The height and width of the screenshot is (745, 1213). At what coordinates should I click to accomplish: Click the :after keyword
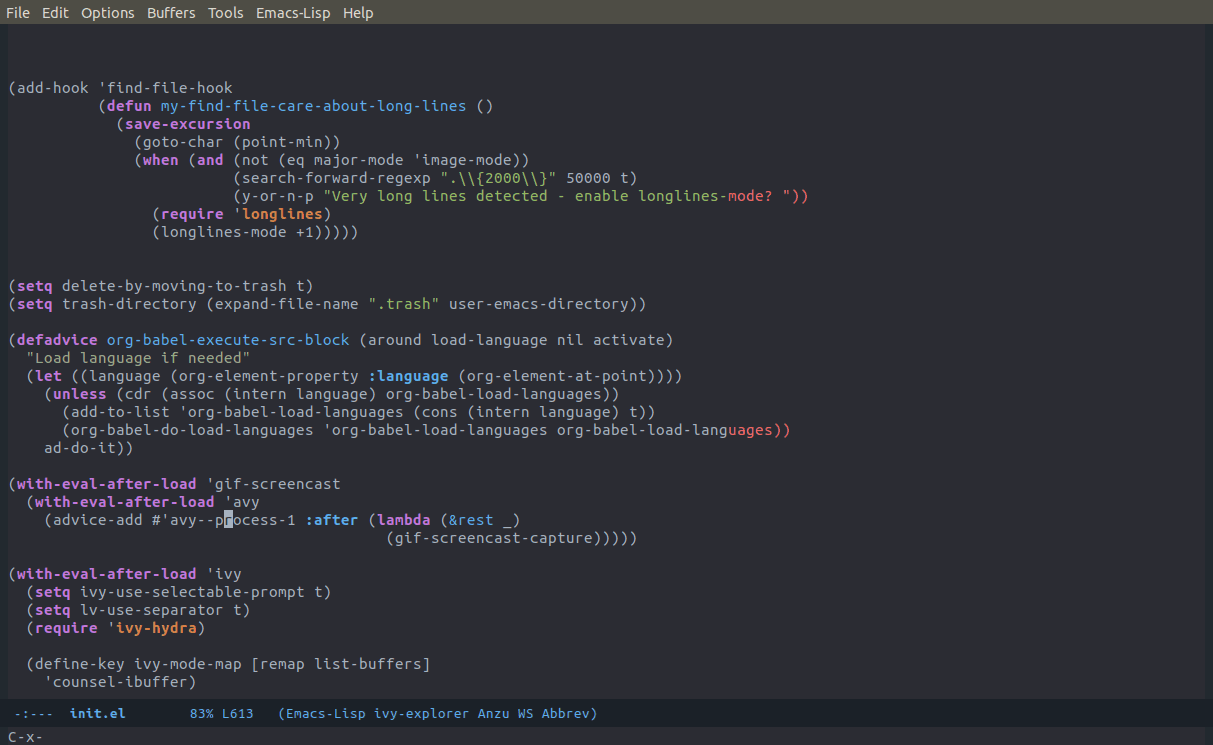coord(331,520)
